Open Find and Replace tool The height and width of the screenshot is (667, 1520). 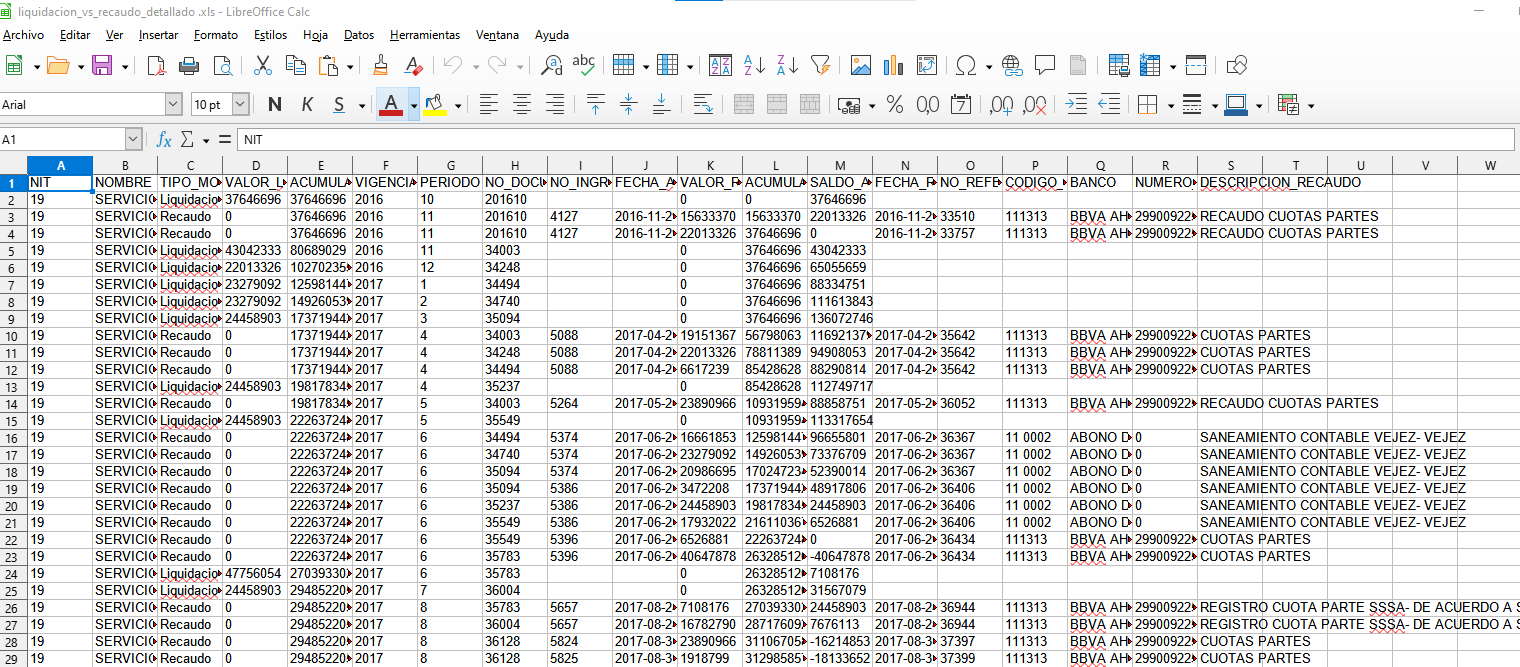551,66
